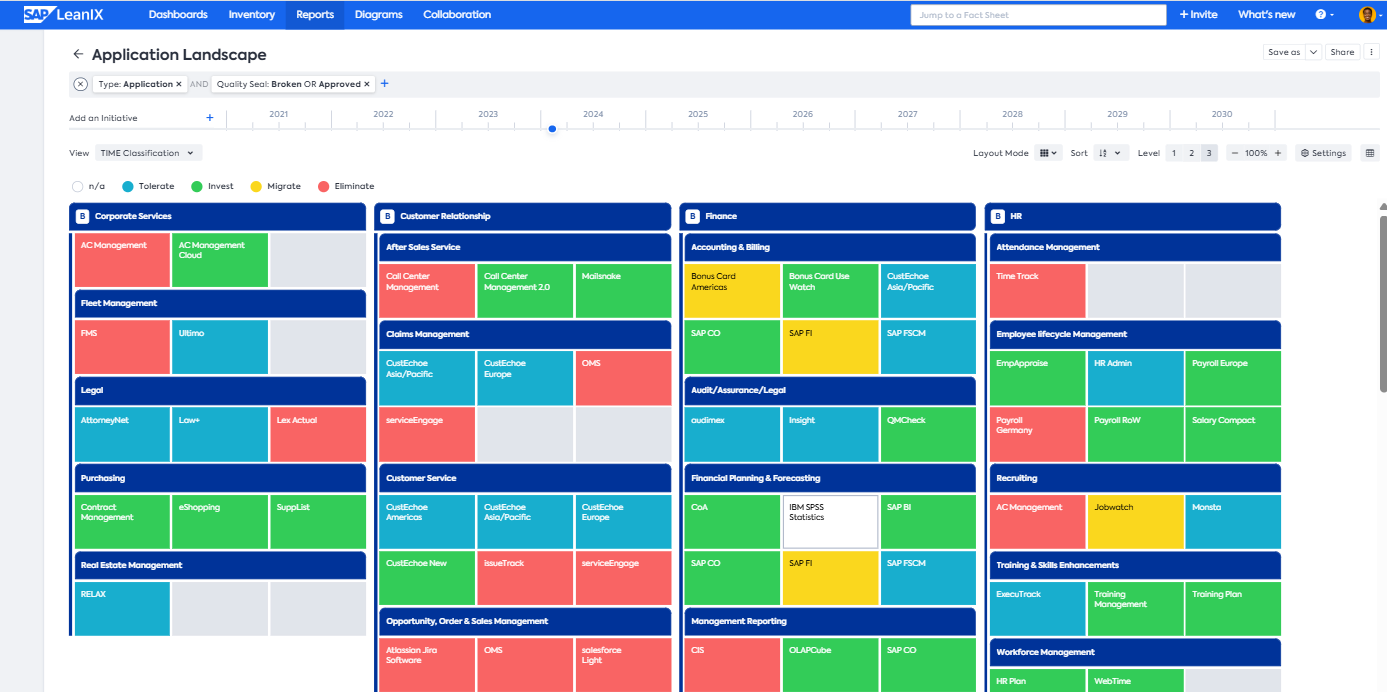Set Level to 3

click(x=1208, y=153)
